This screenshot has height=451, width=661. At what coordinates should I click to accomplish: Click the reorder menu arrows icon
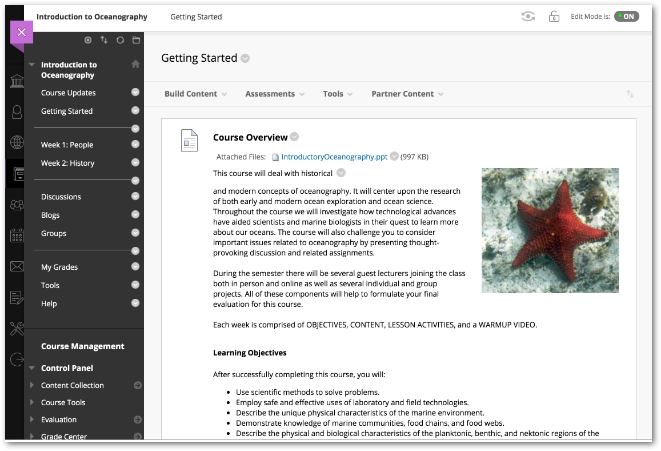[104, 40]
